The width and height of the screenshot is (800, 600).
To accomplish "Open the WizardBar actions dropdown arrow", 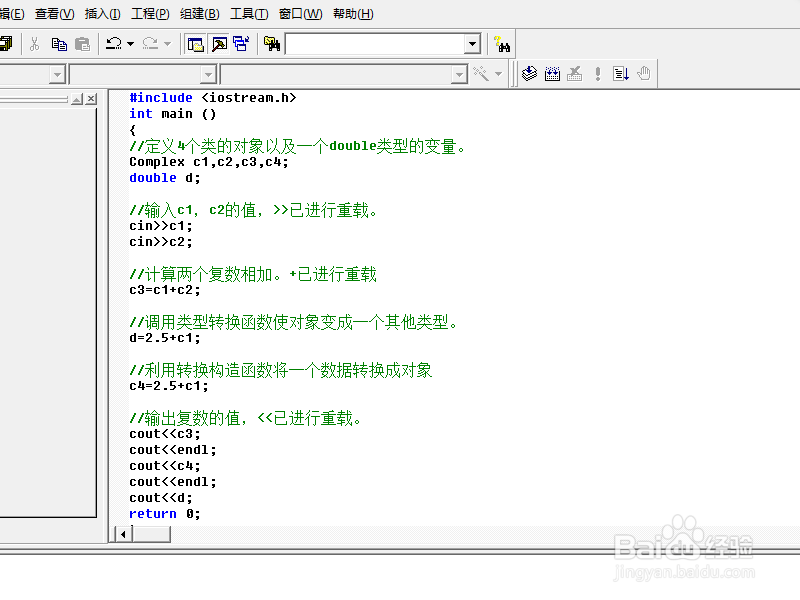I will coord(498,74).
